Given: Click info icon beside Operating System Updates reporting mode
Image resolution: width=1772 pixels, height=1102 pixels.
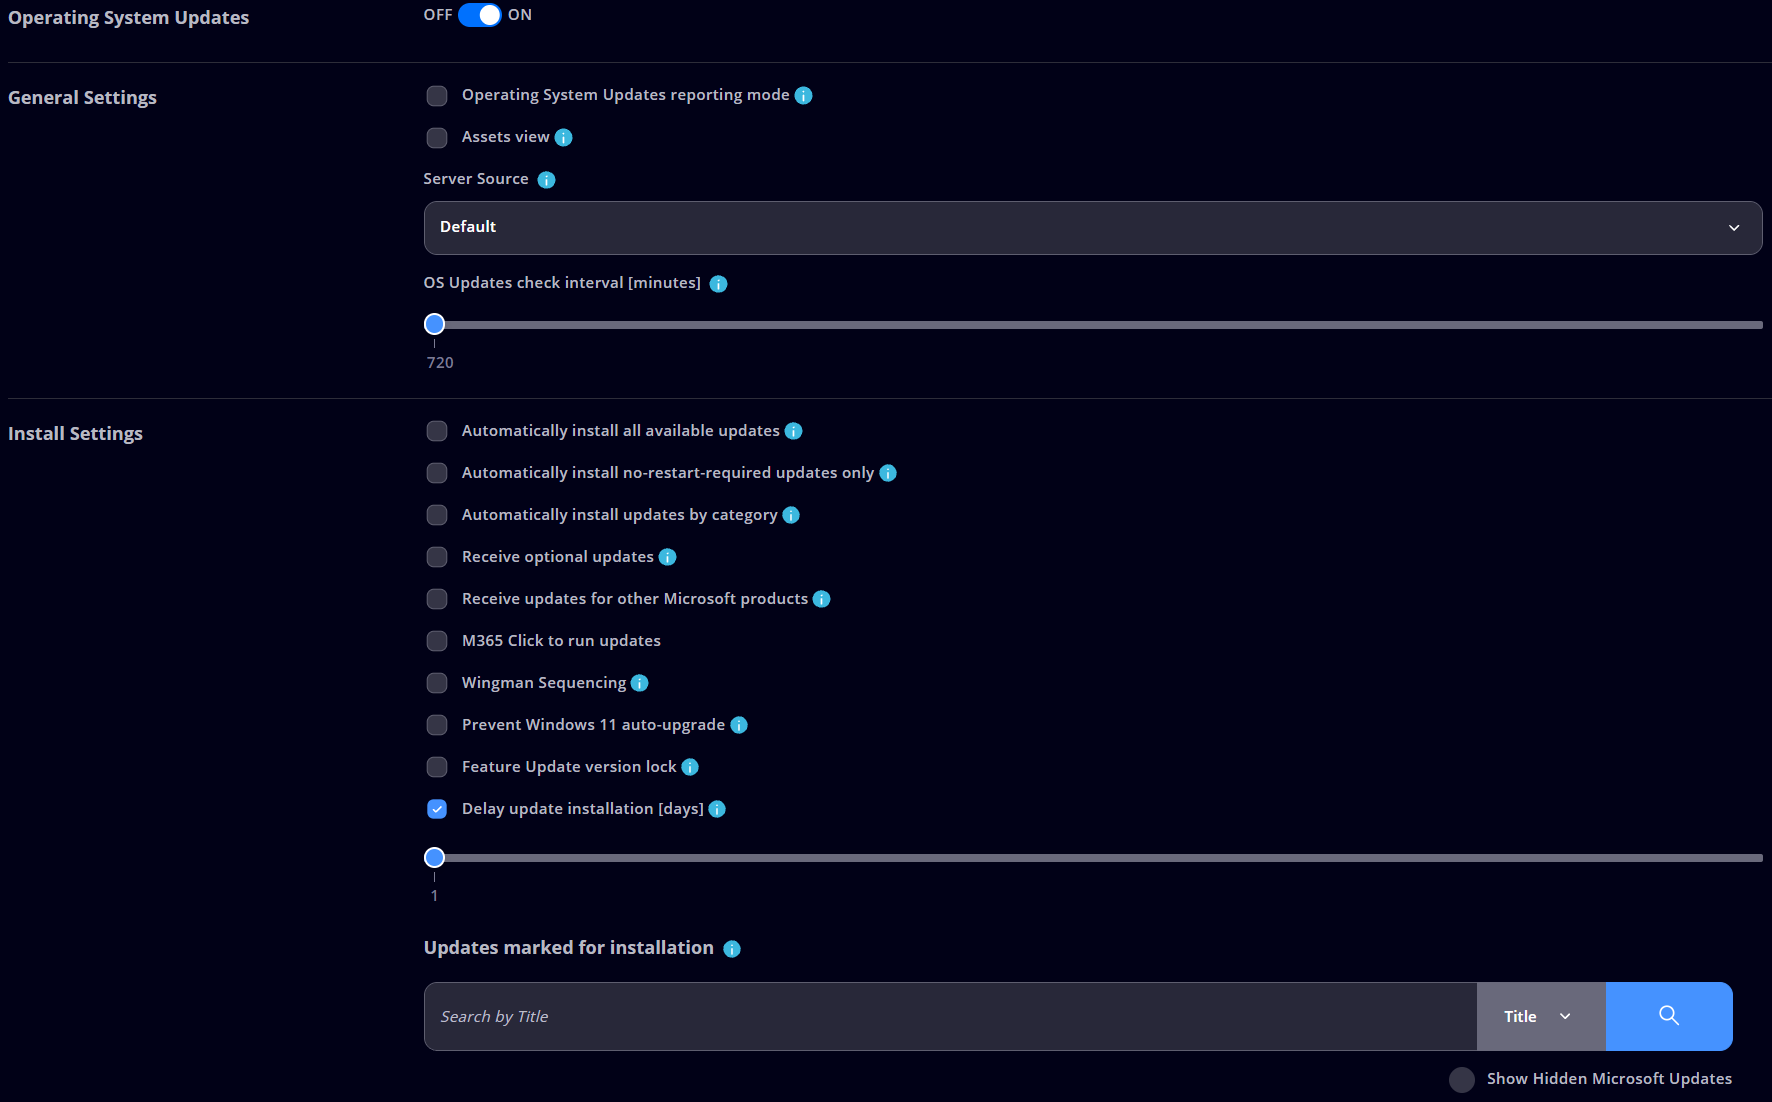Looking at the screenshot, I should (803, 95).
